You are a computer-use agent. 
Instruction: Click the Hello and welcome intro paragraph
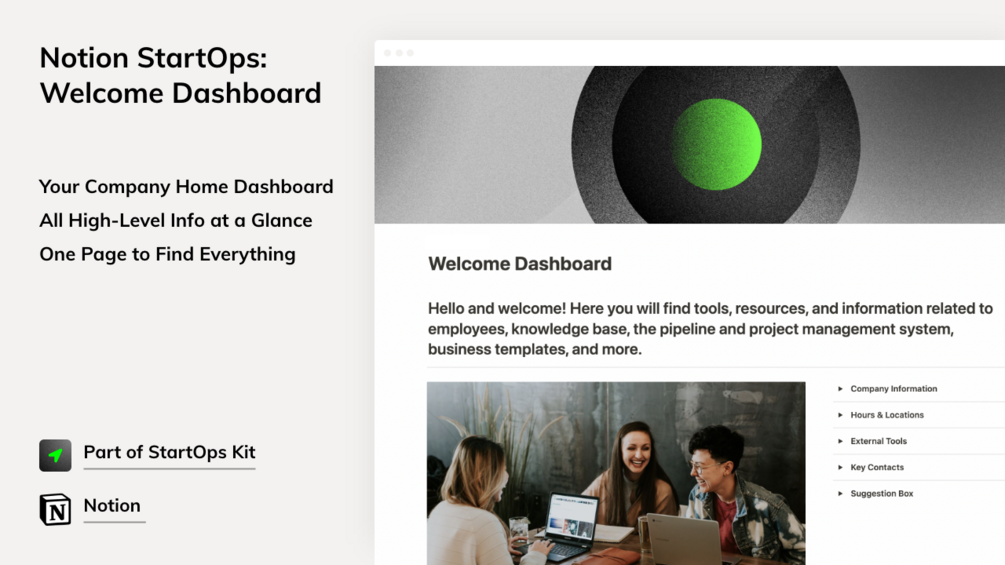tap(710, 329)
